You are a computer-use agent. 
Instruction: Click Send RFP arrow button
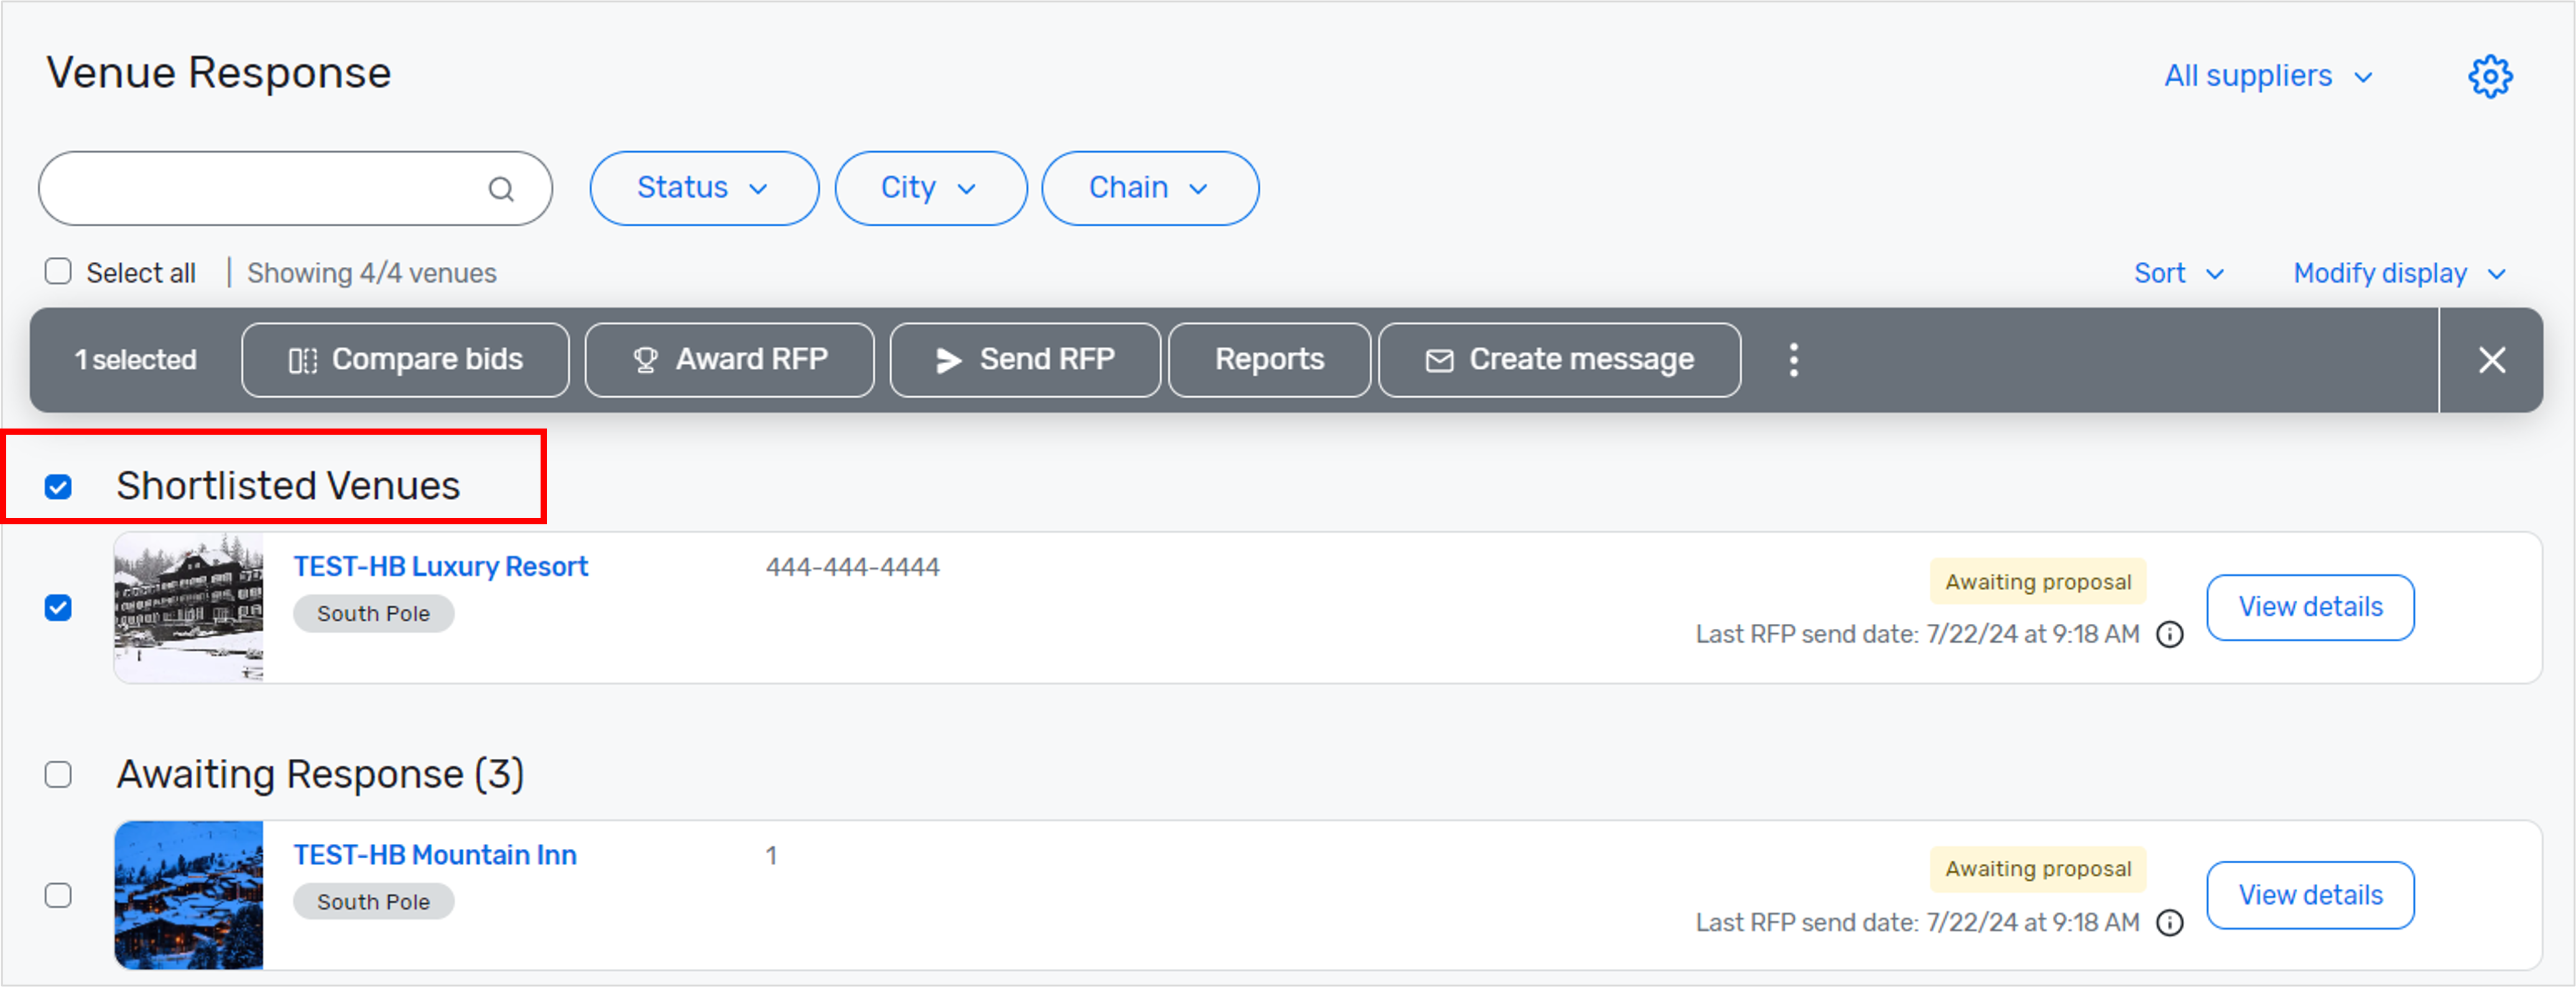(x=1024, y=360)
